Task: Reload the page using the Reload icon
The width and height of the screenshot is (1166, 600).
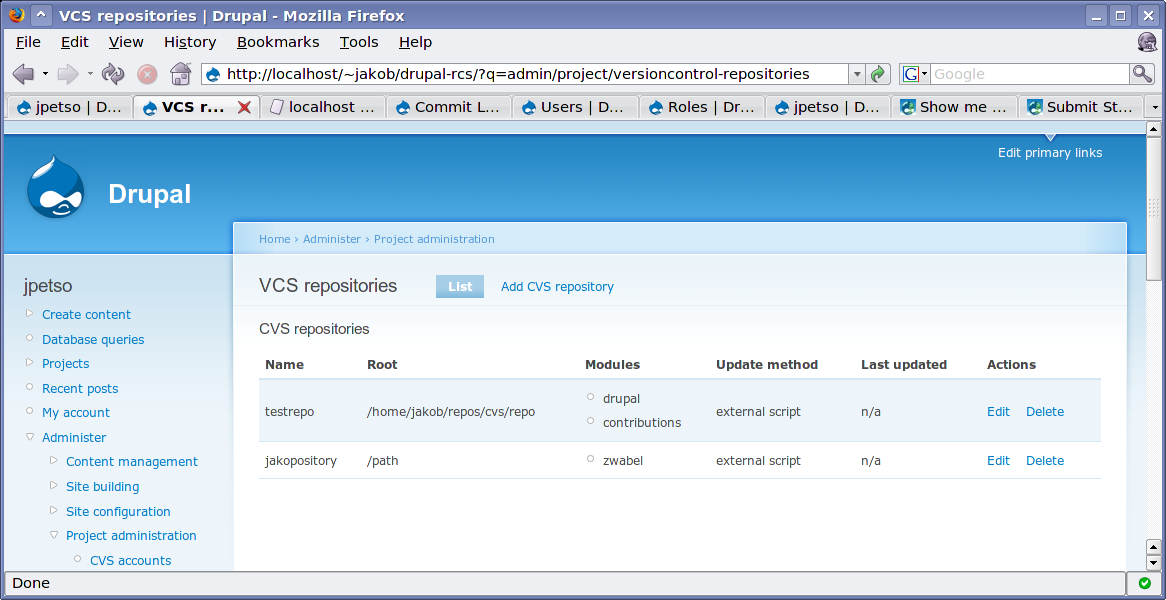Action: (x=112, y=73)
